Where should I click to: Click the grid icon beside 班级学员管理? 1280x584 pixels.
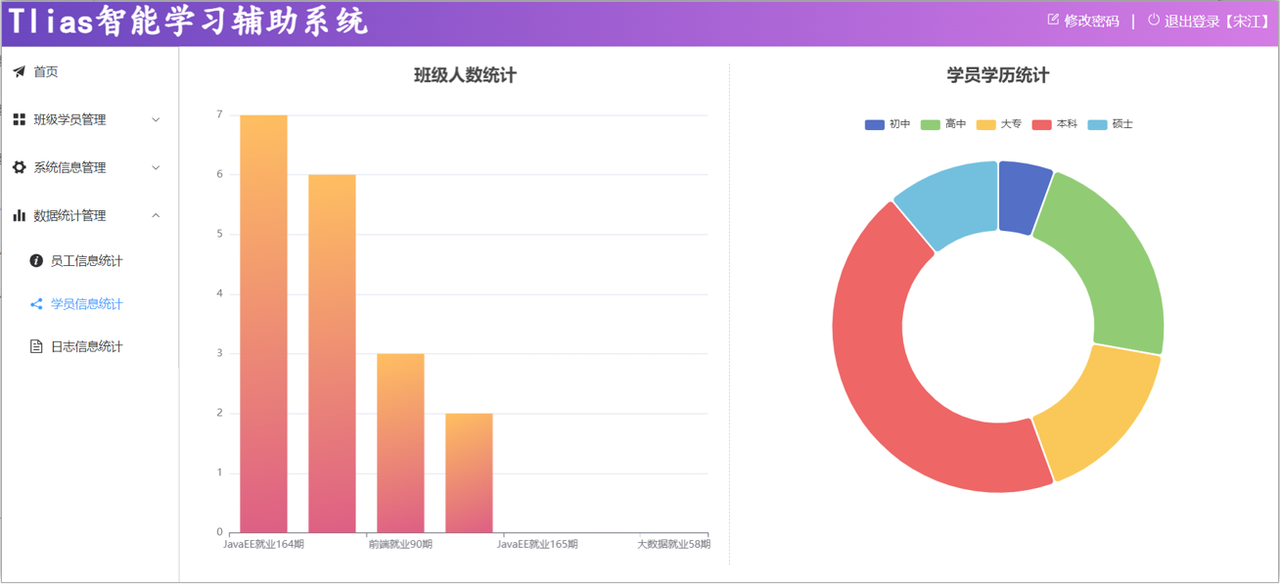(19, 120)
